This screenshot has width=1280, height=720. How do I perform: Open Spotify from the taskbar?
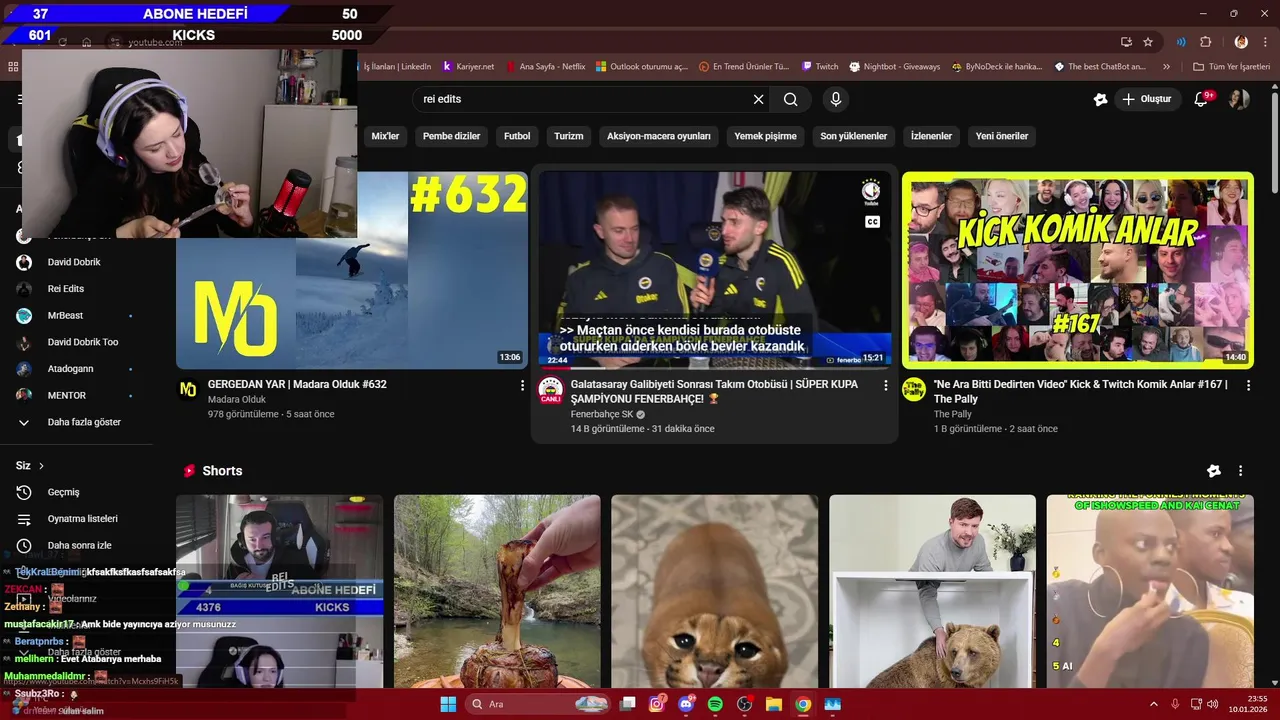pyautogui.click(x=715, y=704)
